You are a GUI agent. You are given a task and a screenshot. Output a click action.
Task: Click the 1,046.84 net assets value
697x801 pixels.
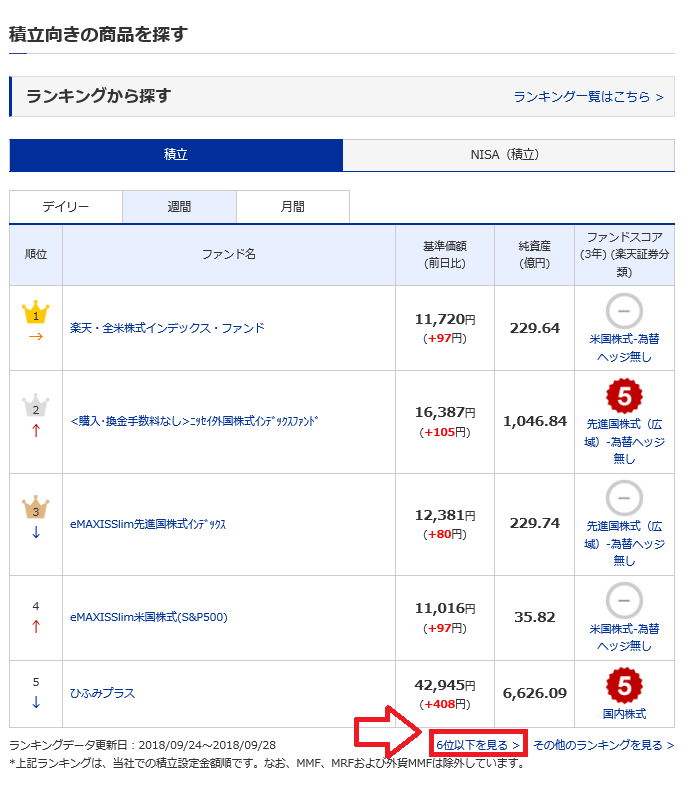535,421
